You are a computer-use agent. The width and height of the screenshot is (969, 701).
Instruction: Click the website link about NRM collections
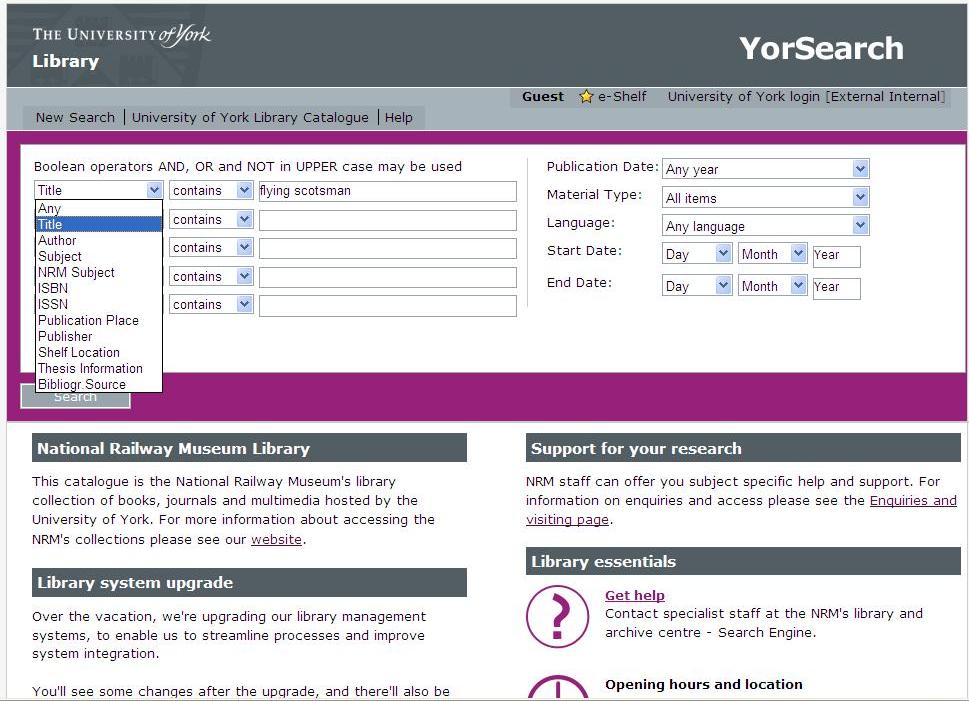pos(276,539)
